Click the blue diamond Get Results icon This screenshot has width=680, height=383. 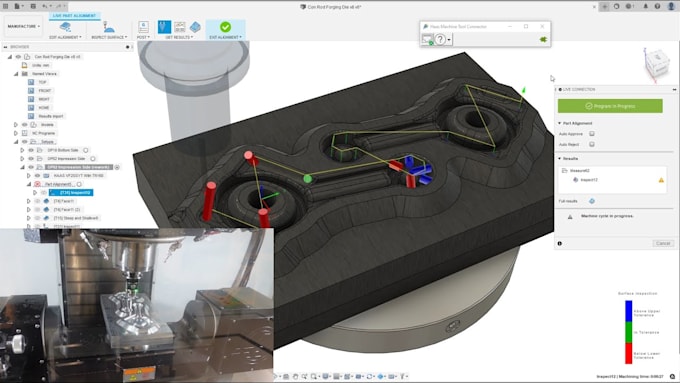(x=195, y=27)
